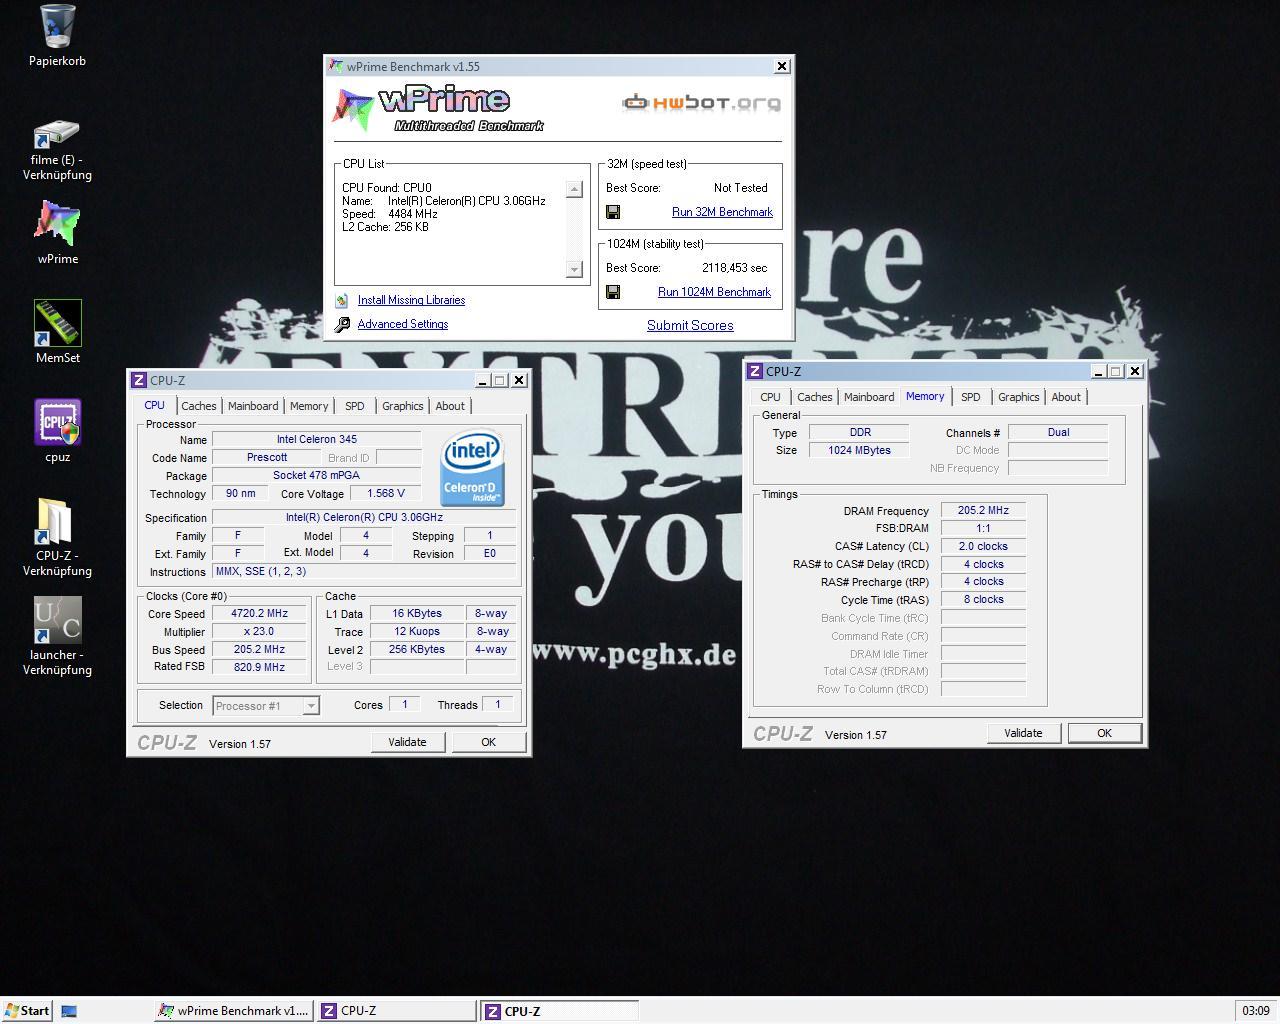The height and width of the screenshot is (1024, 1280).
Task: Click OK in left CPU-Z window
Action: pyautogui.click(x=488, y=742)
